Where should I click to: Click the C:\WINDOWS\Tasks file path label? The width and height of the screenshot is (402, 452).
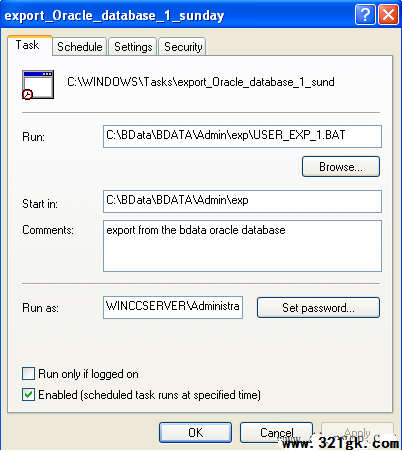point(201,82)
